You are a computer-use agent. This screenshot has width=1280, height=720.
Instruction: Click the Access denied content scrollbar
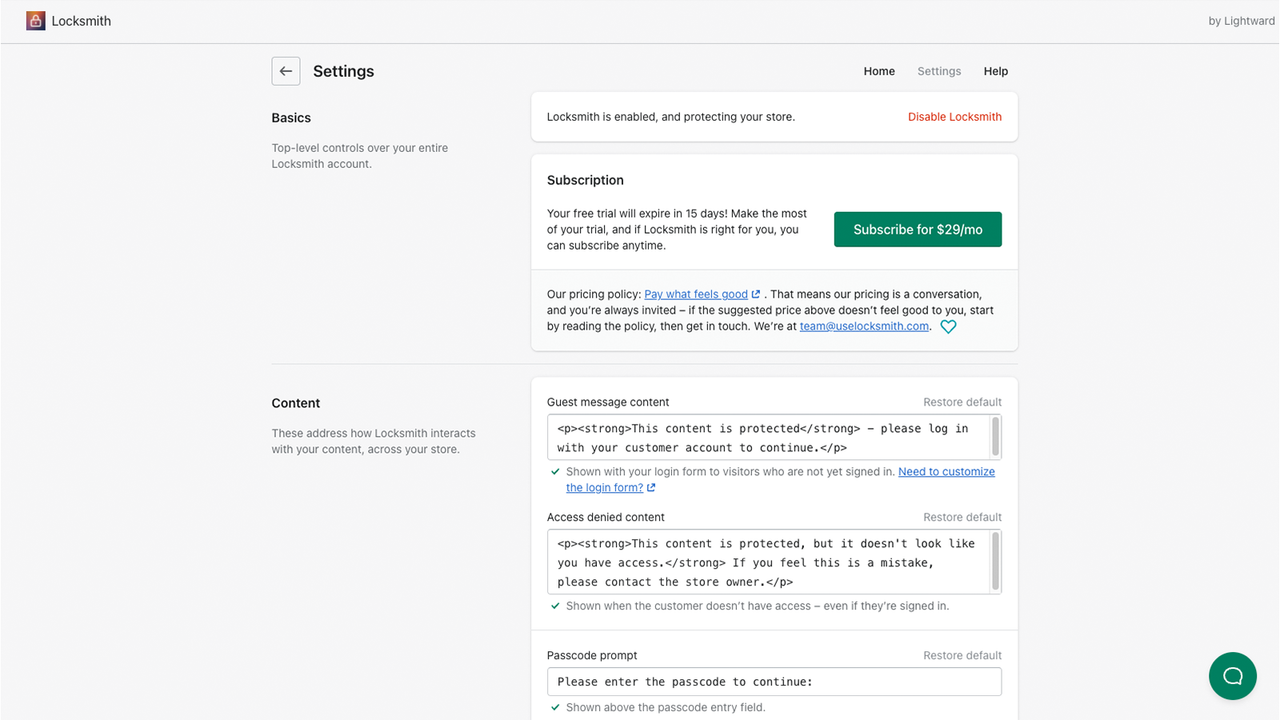pos(995,561)
